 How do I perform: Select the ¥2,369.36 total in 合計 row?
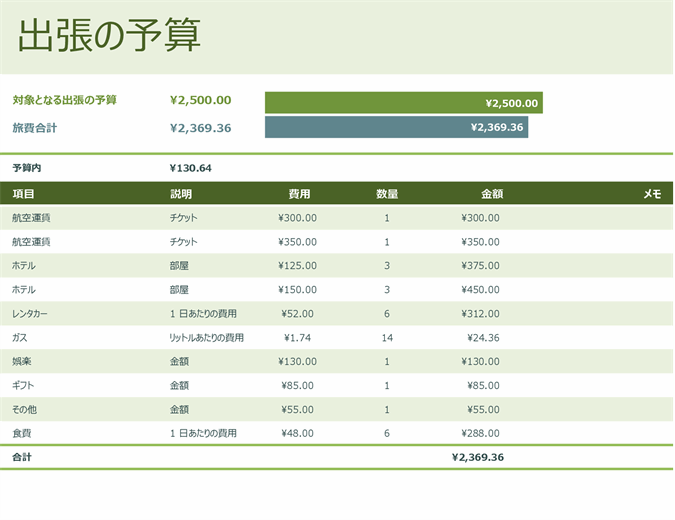[x=477, y=457]
